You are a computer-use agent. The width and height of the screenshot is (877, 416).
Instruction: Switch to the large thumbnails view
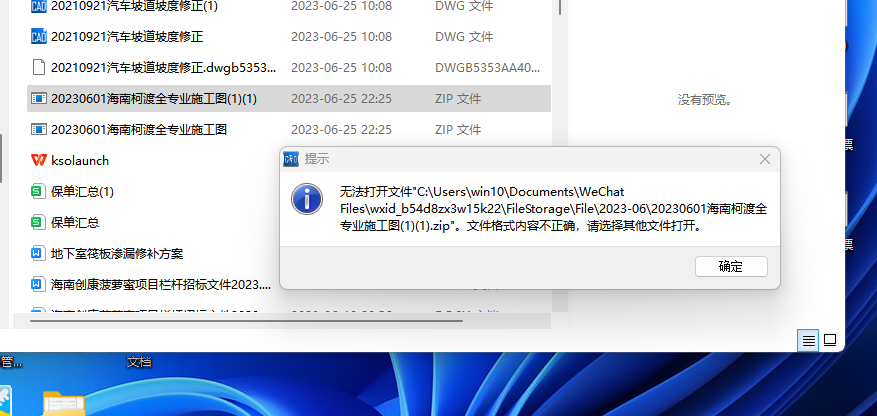(830, 341)
